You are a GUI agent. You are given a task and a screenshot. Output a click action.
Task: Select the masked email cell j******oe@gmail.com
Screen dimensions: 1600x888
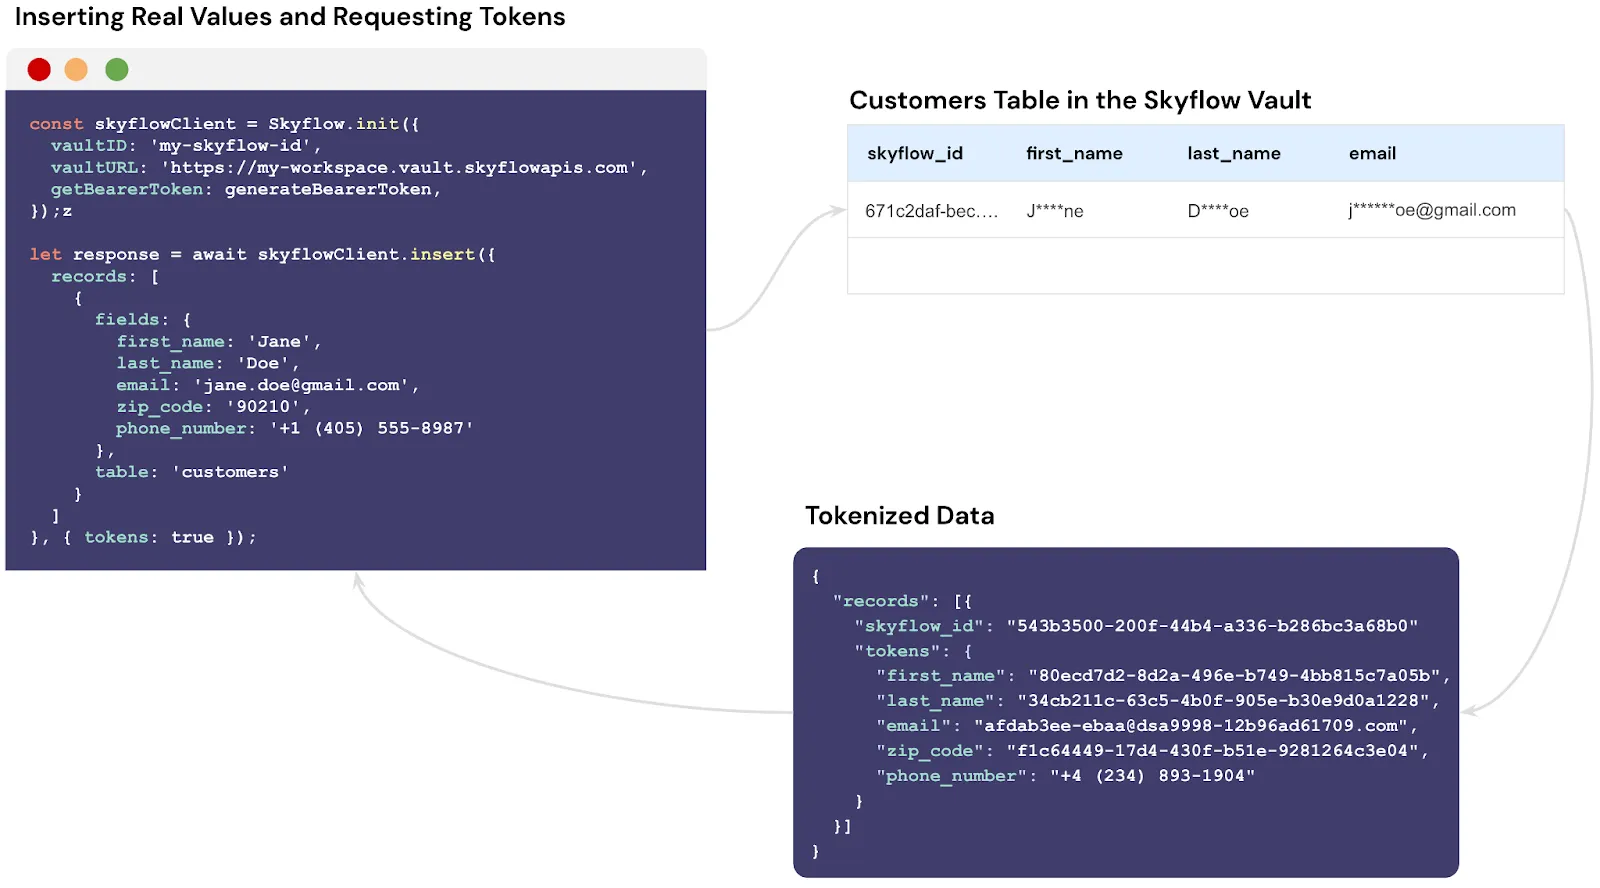click(1431, 210)
